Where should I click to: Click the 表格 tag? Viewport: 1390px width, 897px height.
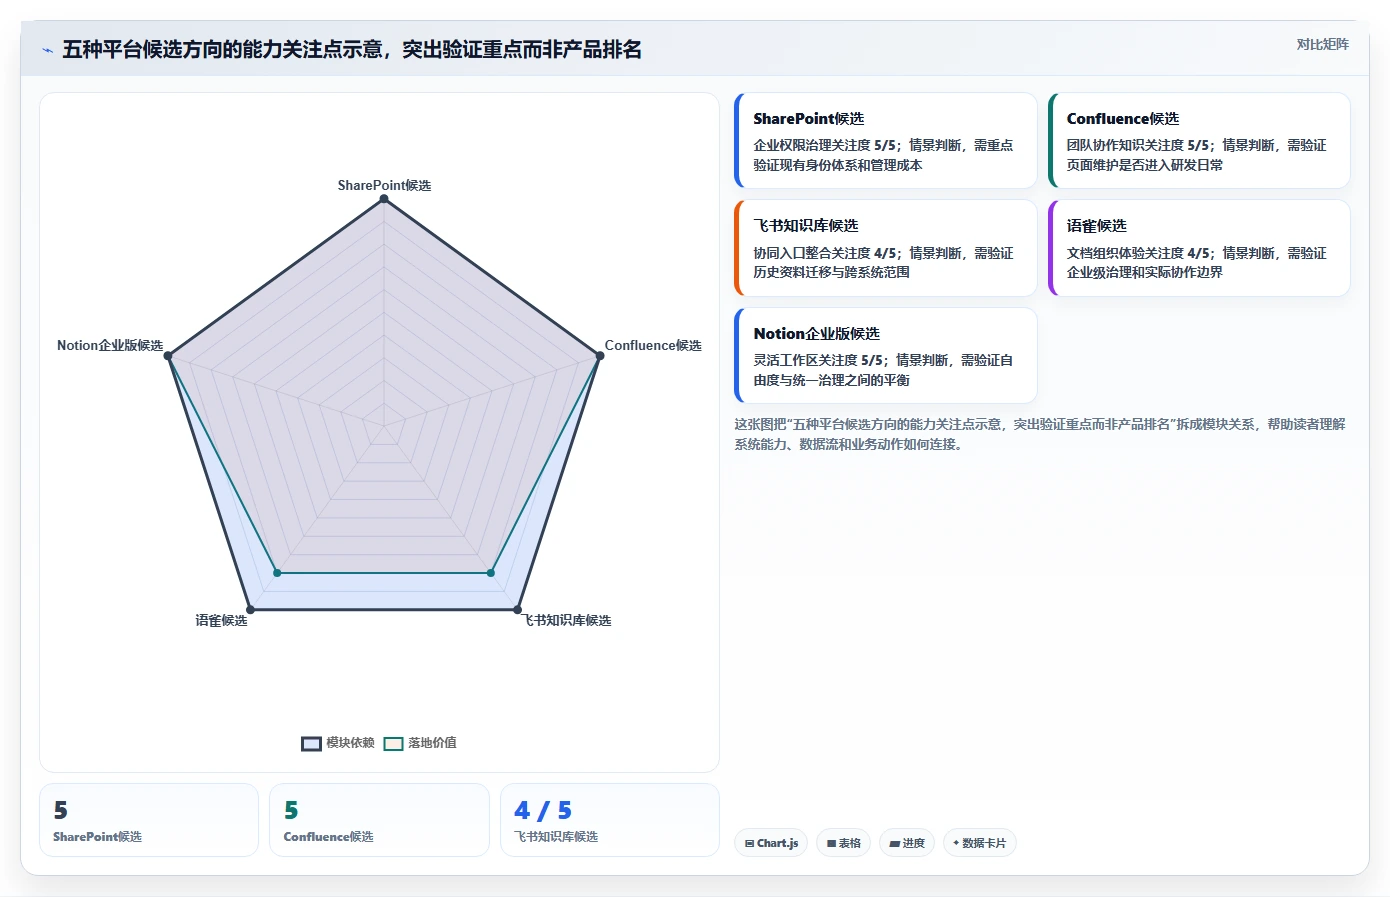pyautogui.click(x=844, y=843)
